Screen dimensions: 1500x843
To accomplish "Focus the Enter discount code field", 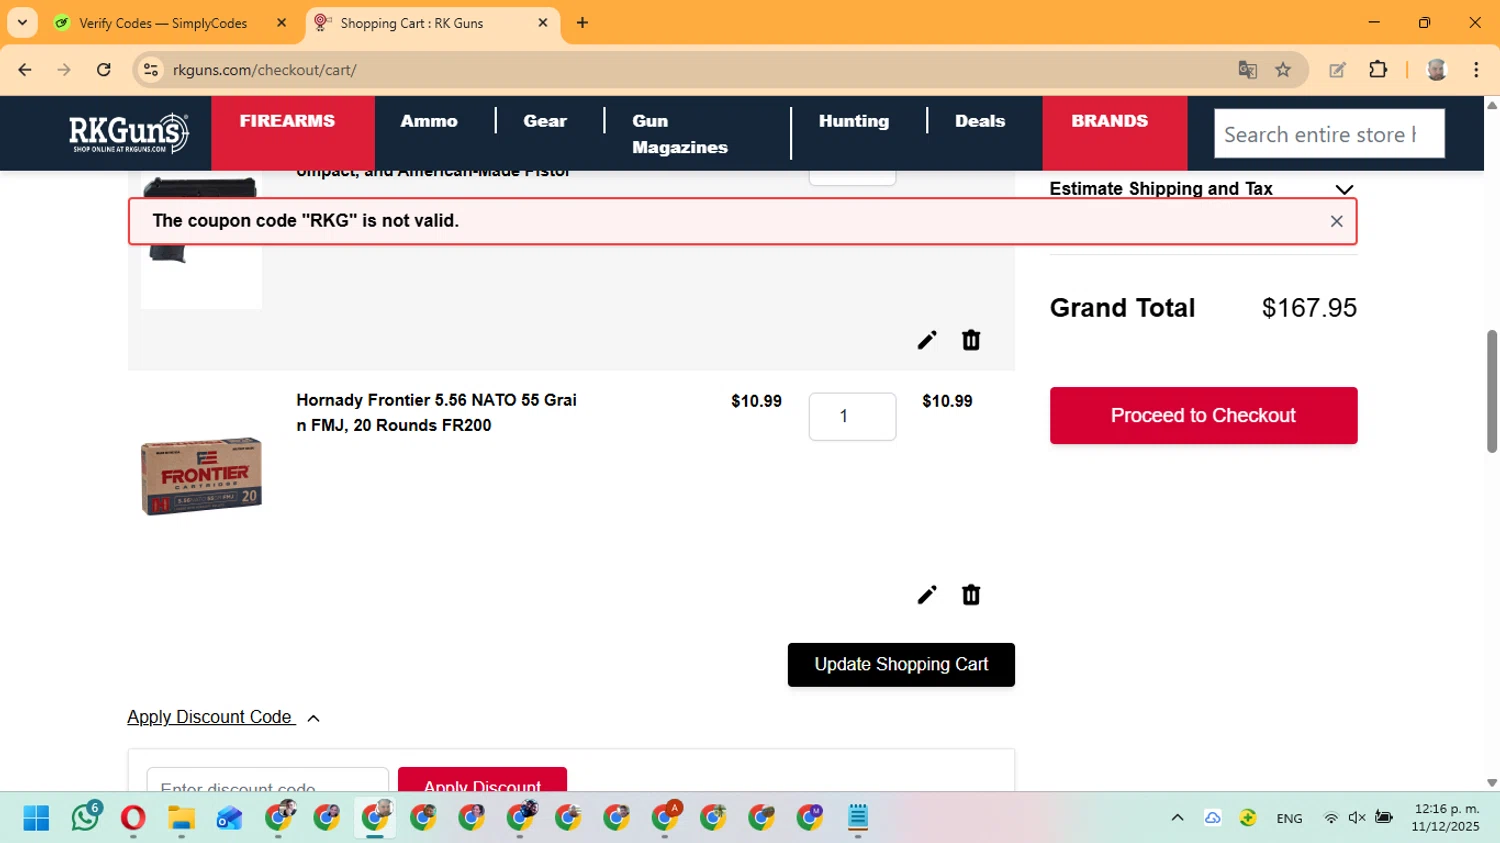I will pyautogui.click(x=268, y=780).
